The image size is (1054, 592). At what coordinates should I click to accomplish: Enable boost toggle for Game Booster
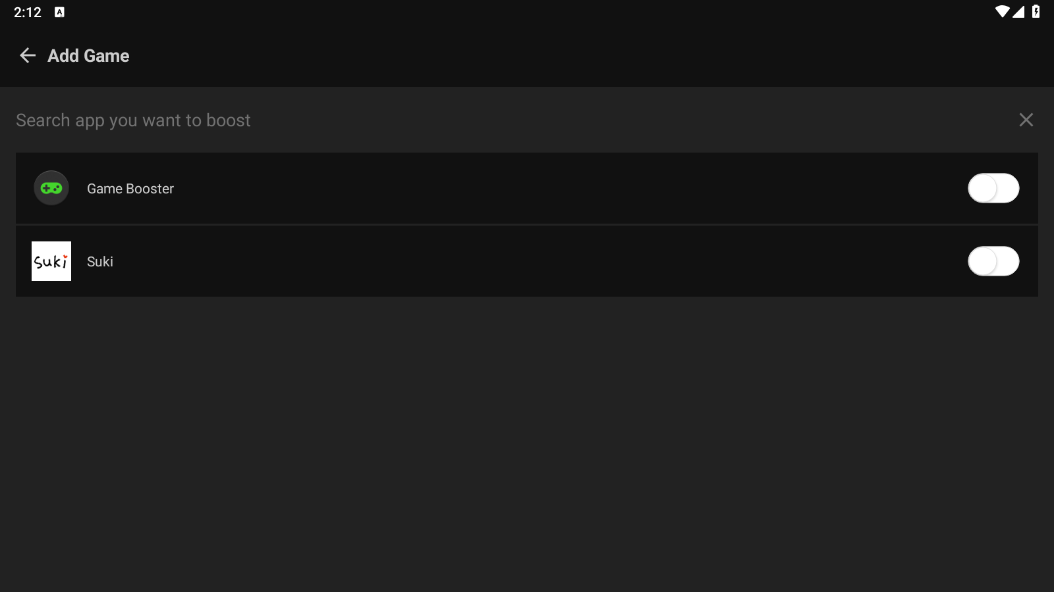pos(993,188)
